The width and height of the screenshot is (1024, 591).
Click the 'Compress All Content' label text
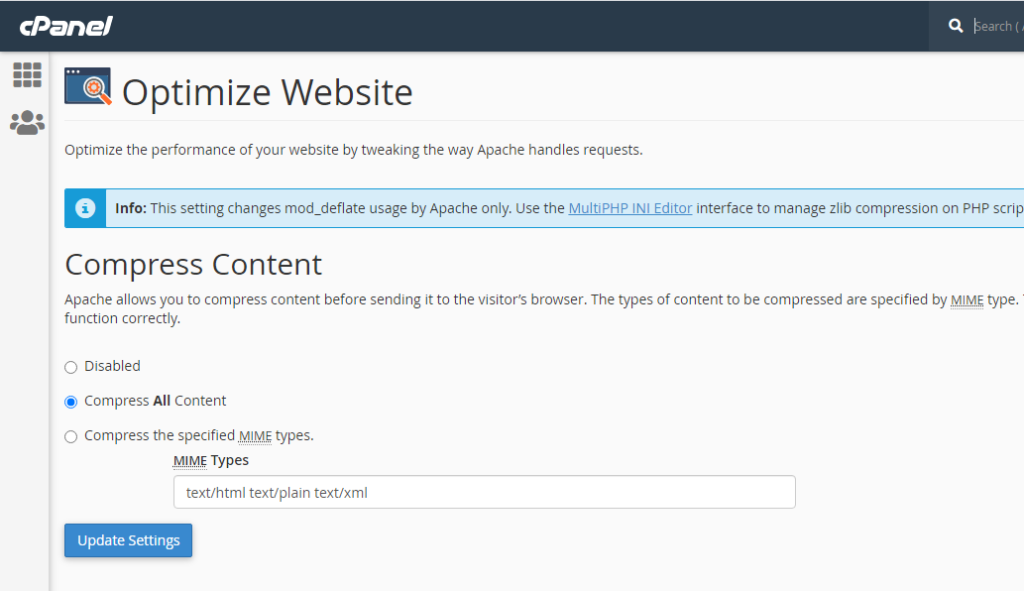coord(155,401)
